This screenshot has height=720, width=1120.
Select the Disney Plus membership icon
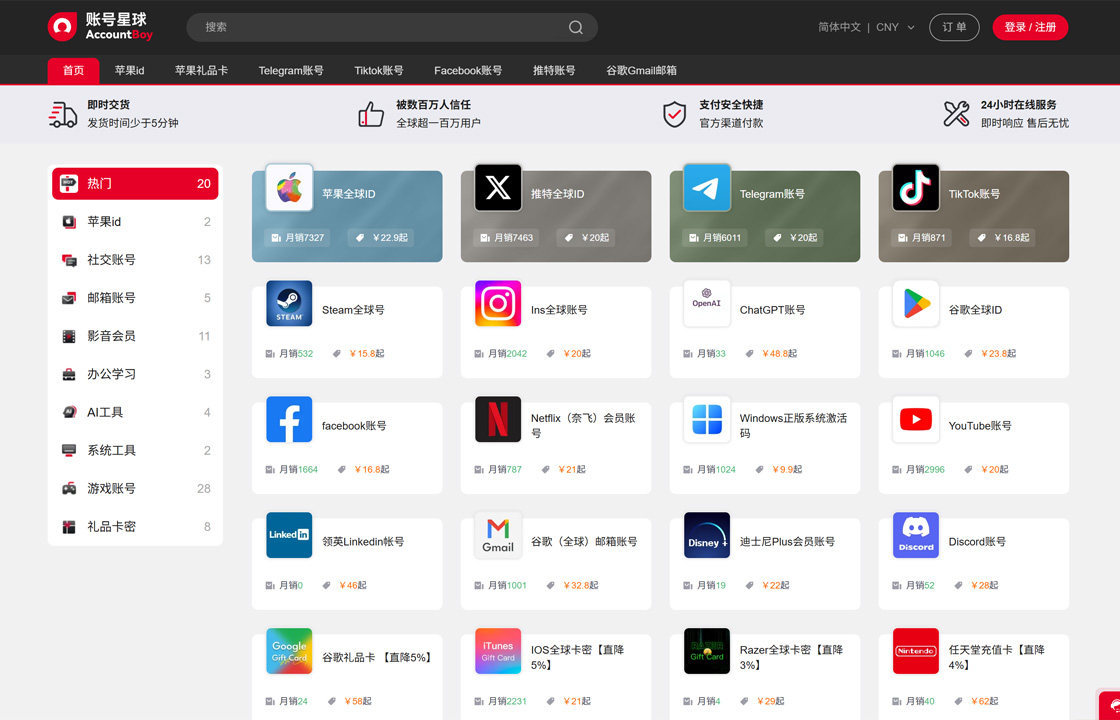(706, 535)
